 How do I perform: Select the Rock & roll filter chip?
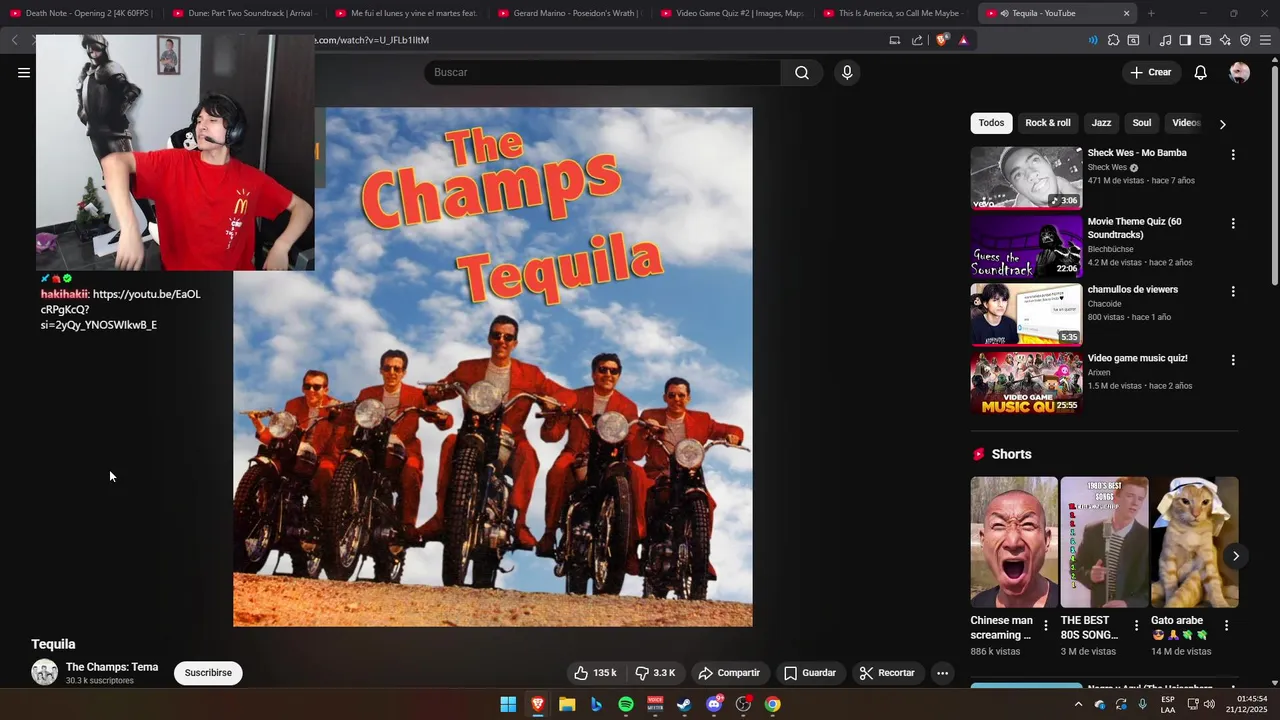click(x=1047, y=123)
